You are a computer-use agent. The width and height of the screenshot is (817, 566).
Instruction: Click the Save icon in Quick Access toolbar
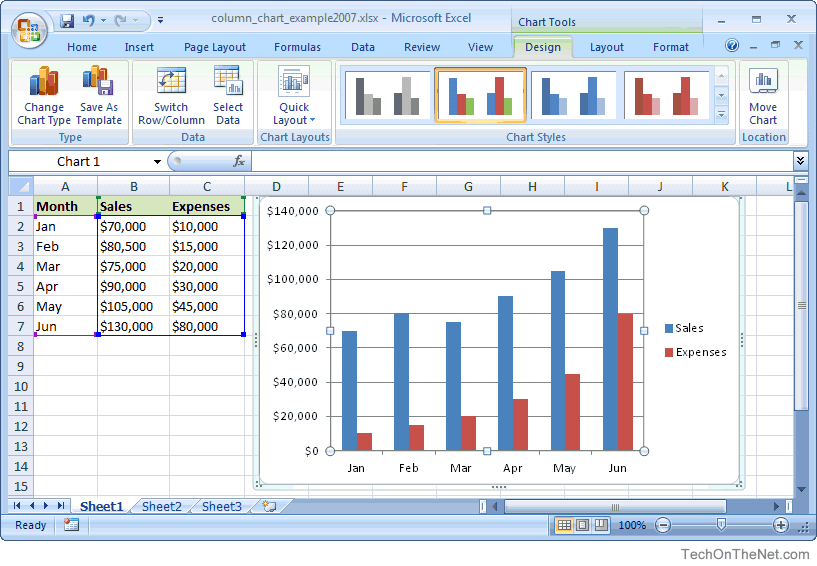point(67,20)
